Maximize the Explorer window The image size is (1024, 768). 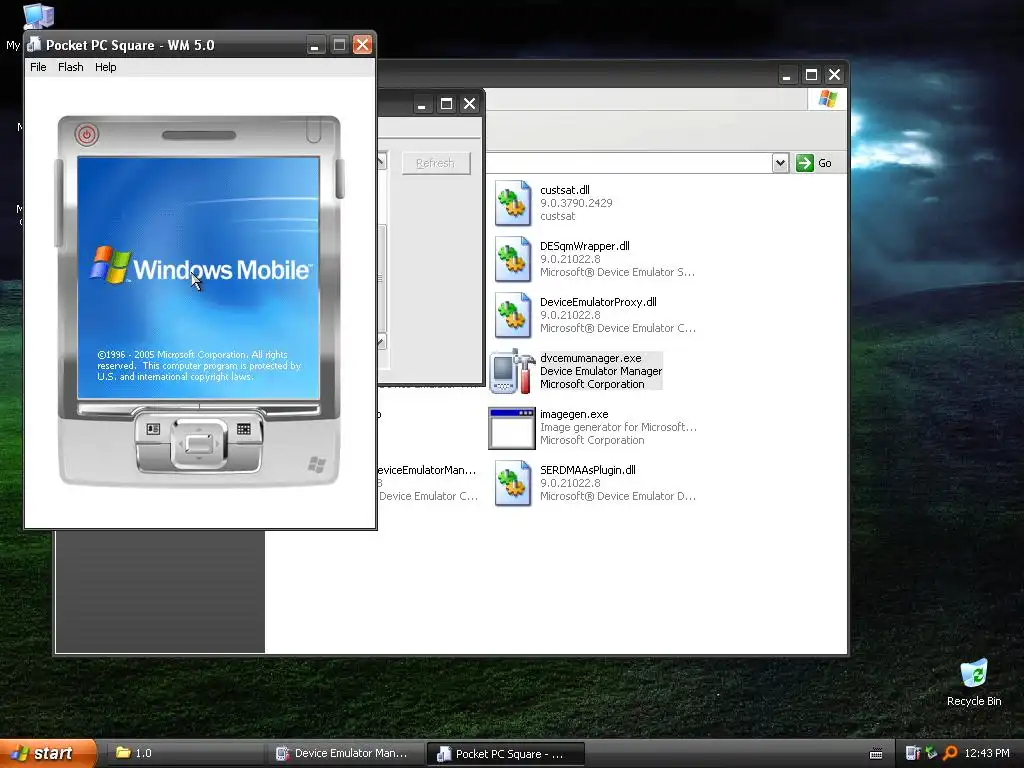click(811, 75)
